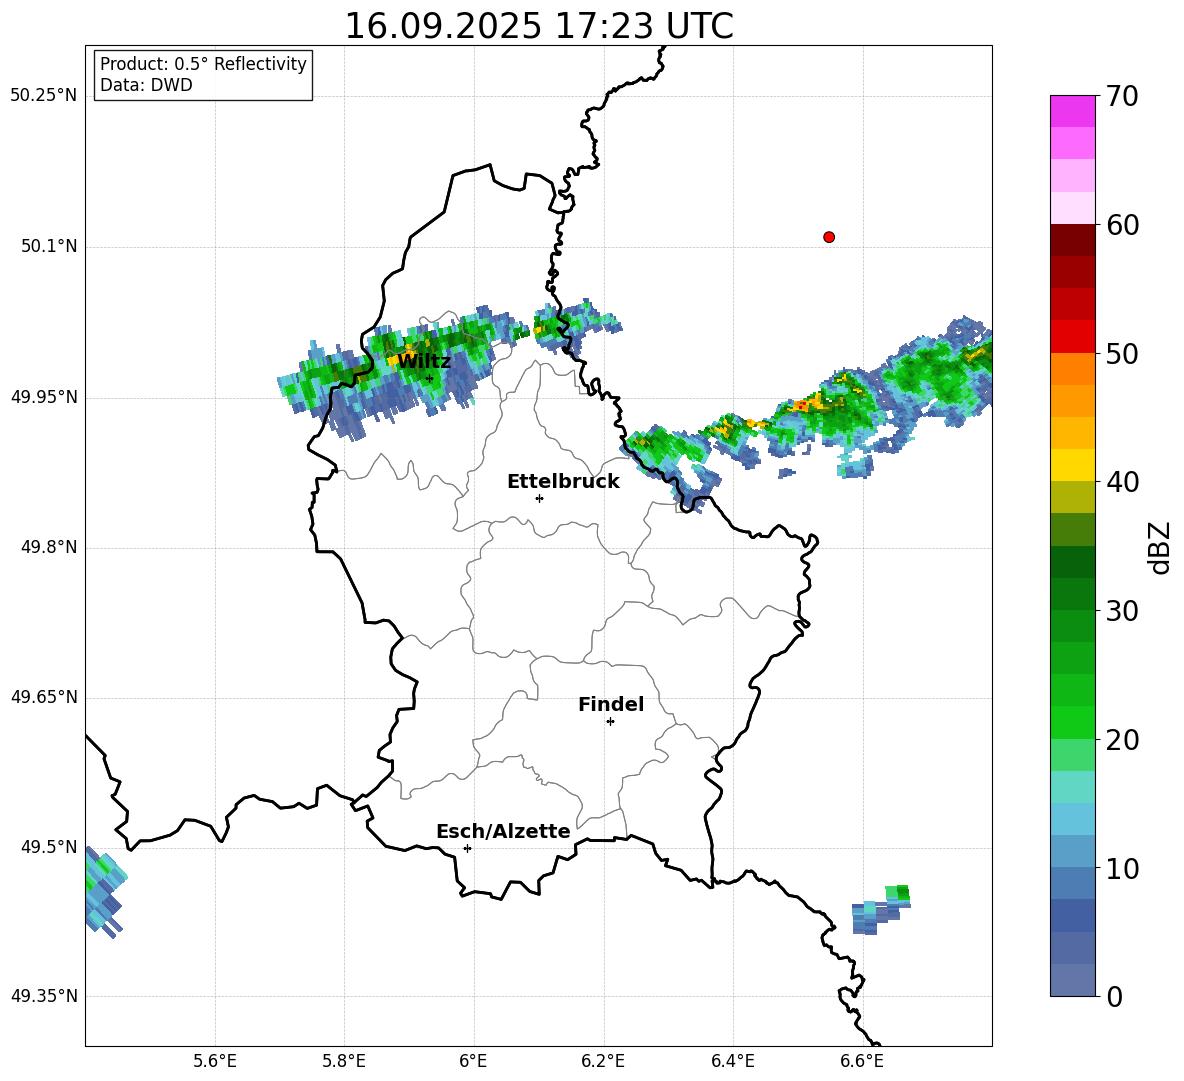The image size is (1184, 1081).
Task: Click the 0 label on colorbar
Action: tap(1114, 996)
